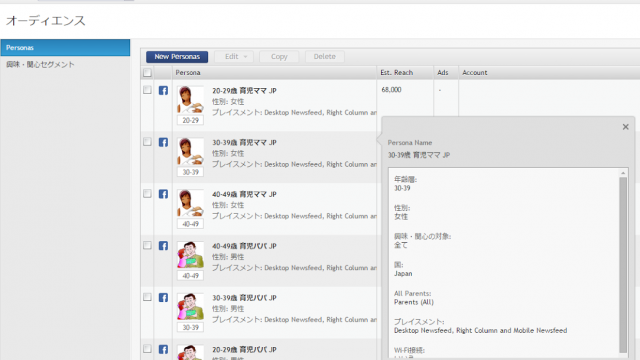Viewport: 640px width, 360px height.
Task: Open avatar of 30-39歳 育児ママ JP persona
Action: tap(190, 152)
